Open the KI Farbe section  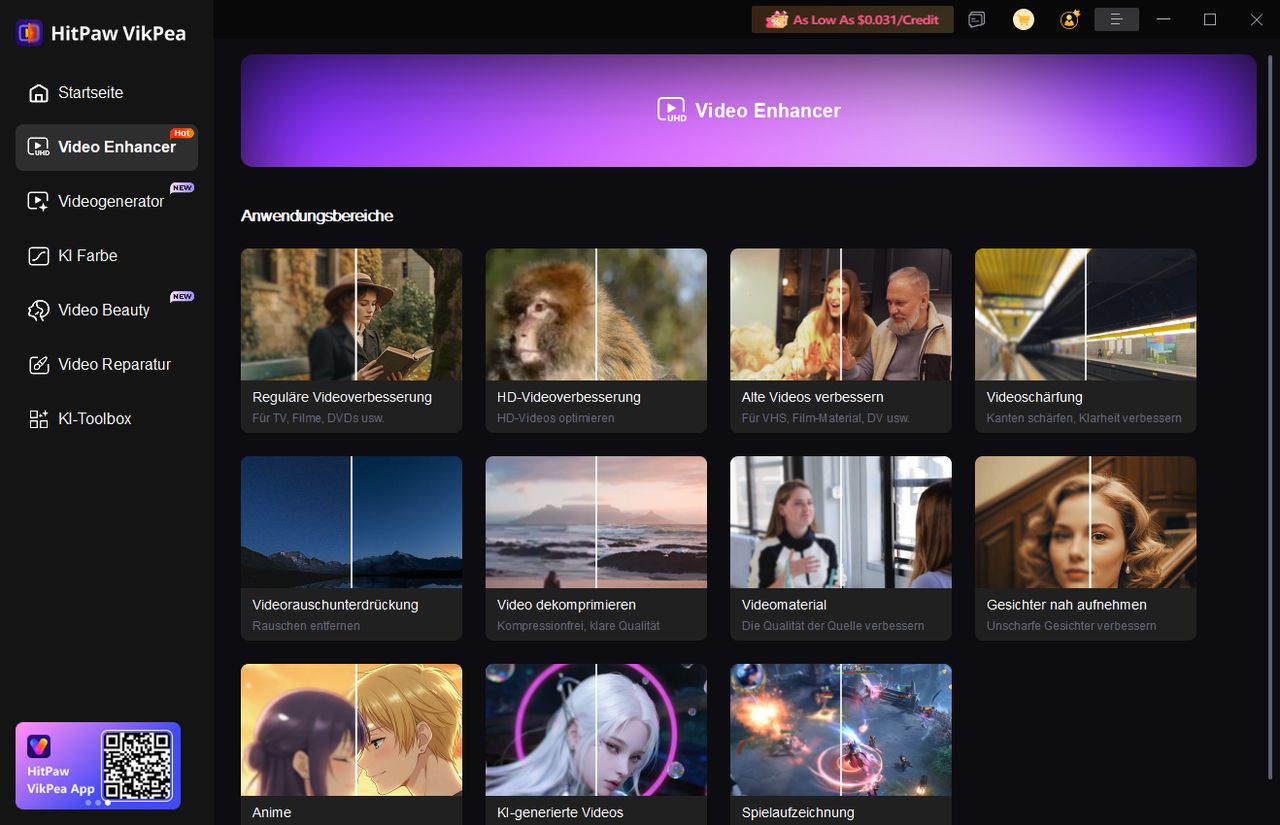[x=106, y=256]
